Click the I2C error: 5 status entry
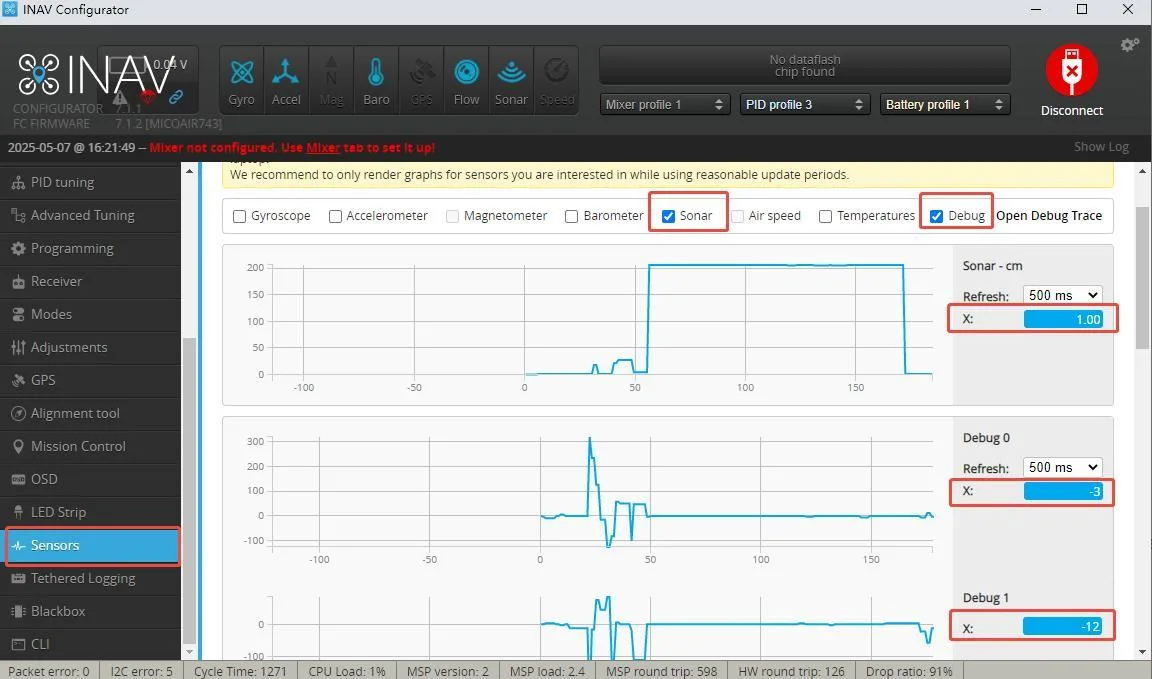The width and height of the screenshot is (1152, 679). 141,671
